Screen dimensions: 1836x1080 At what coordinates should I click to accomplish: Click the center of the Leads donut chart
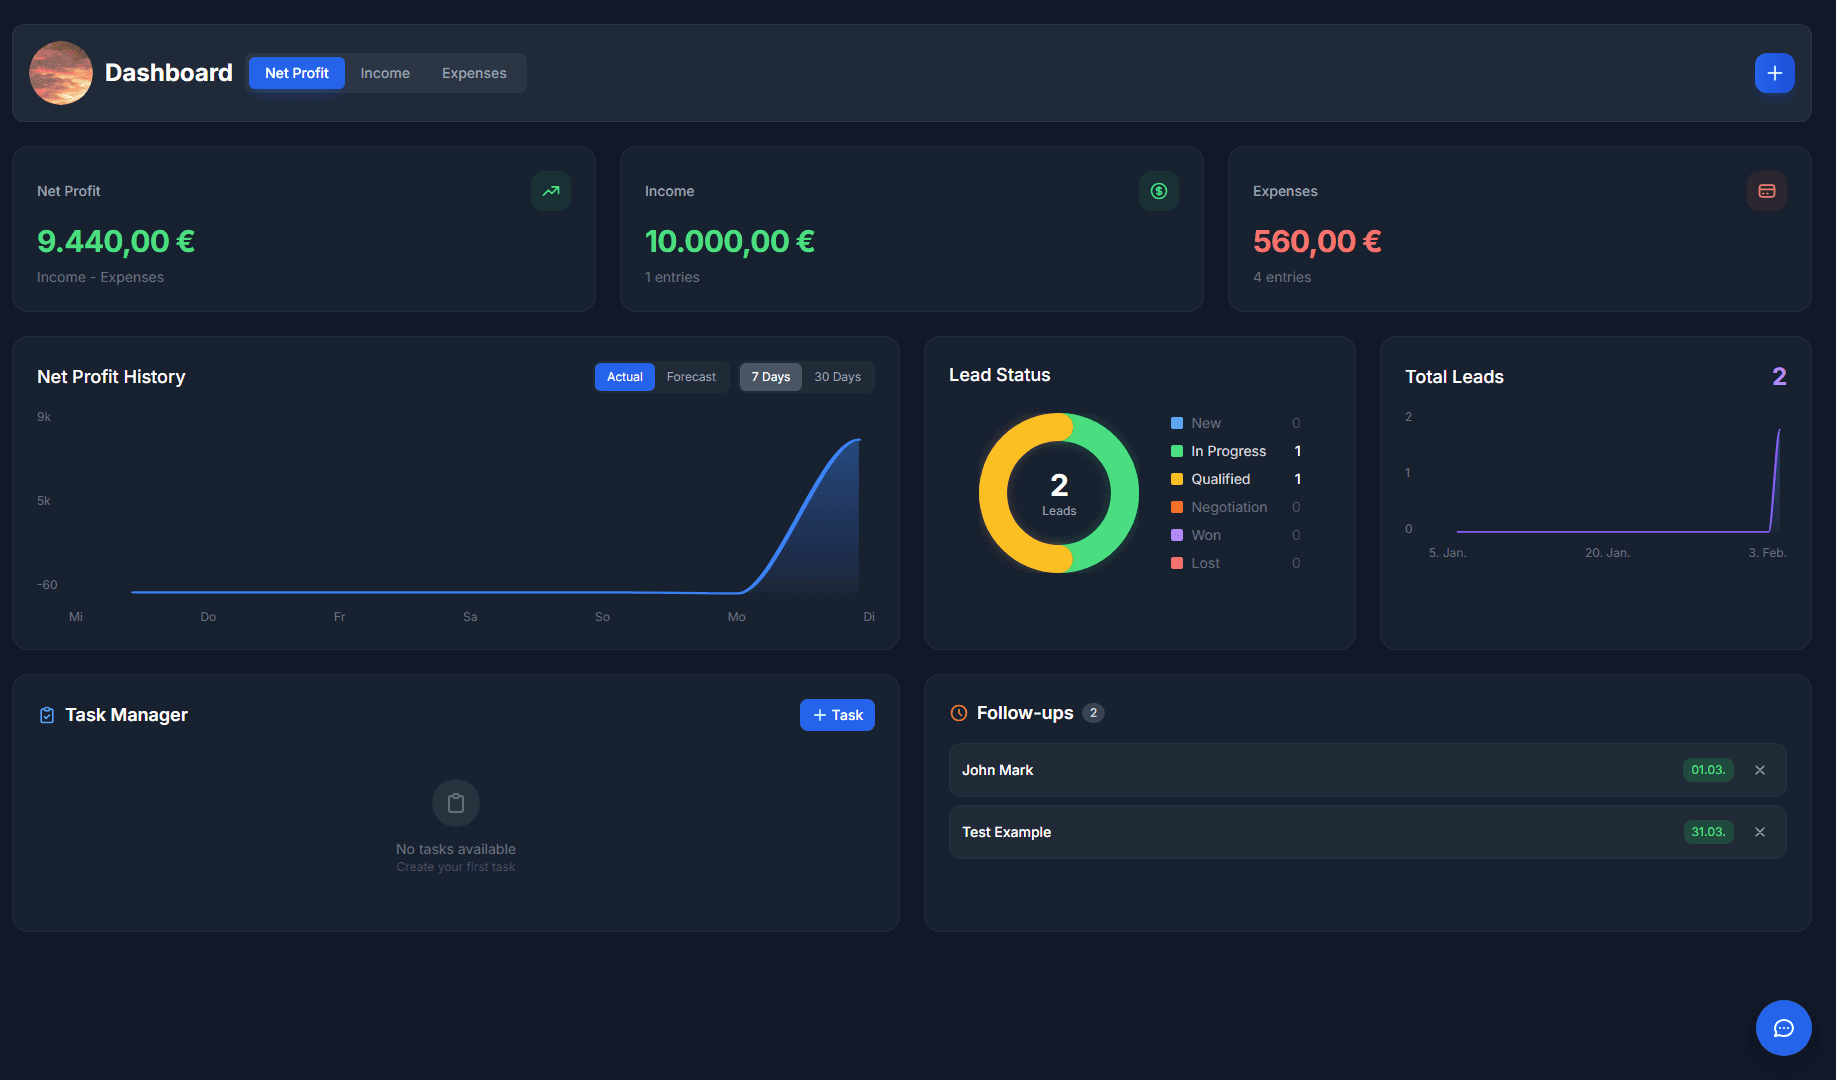click(1059, 493)
